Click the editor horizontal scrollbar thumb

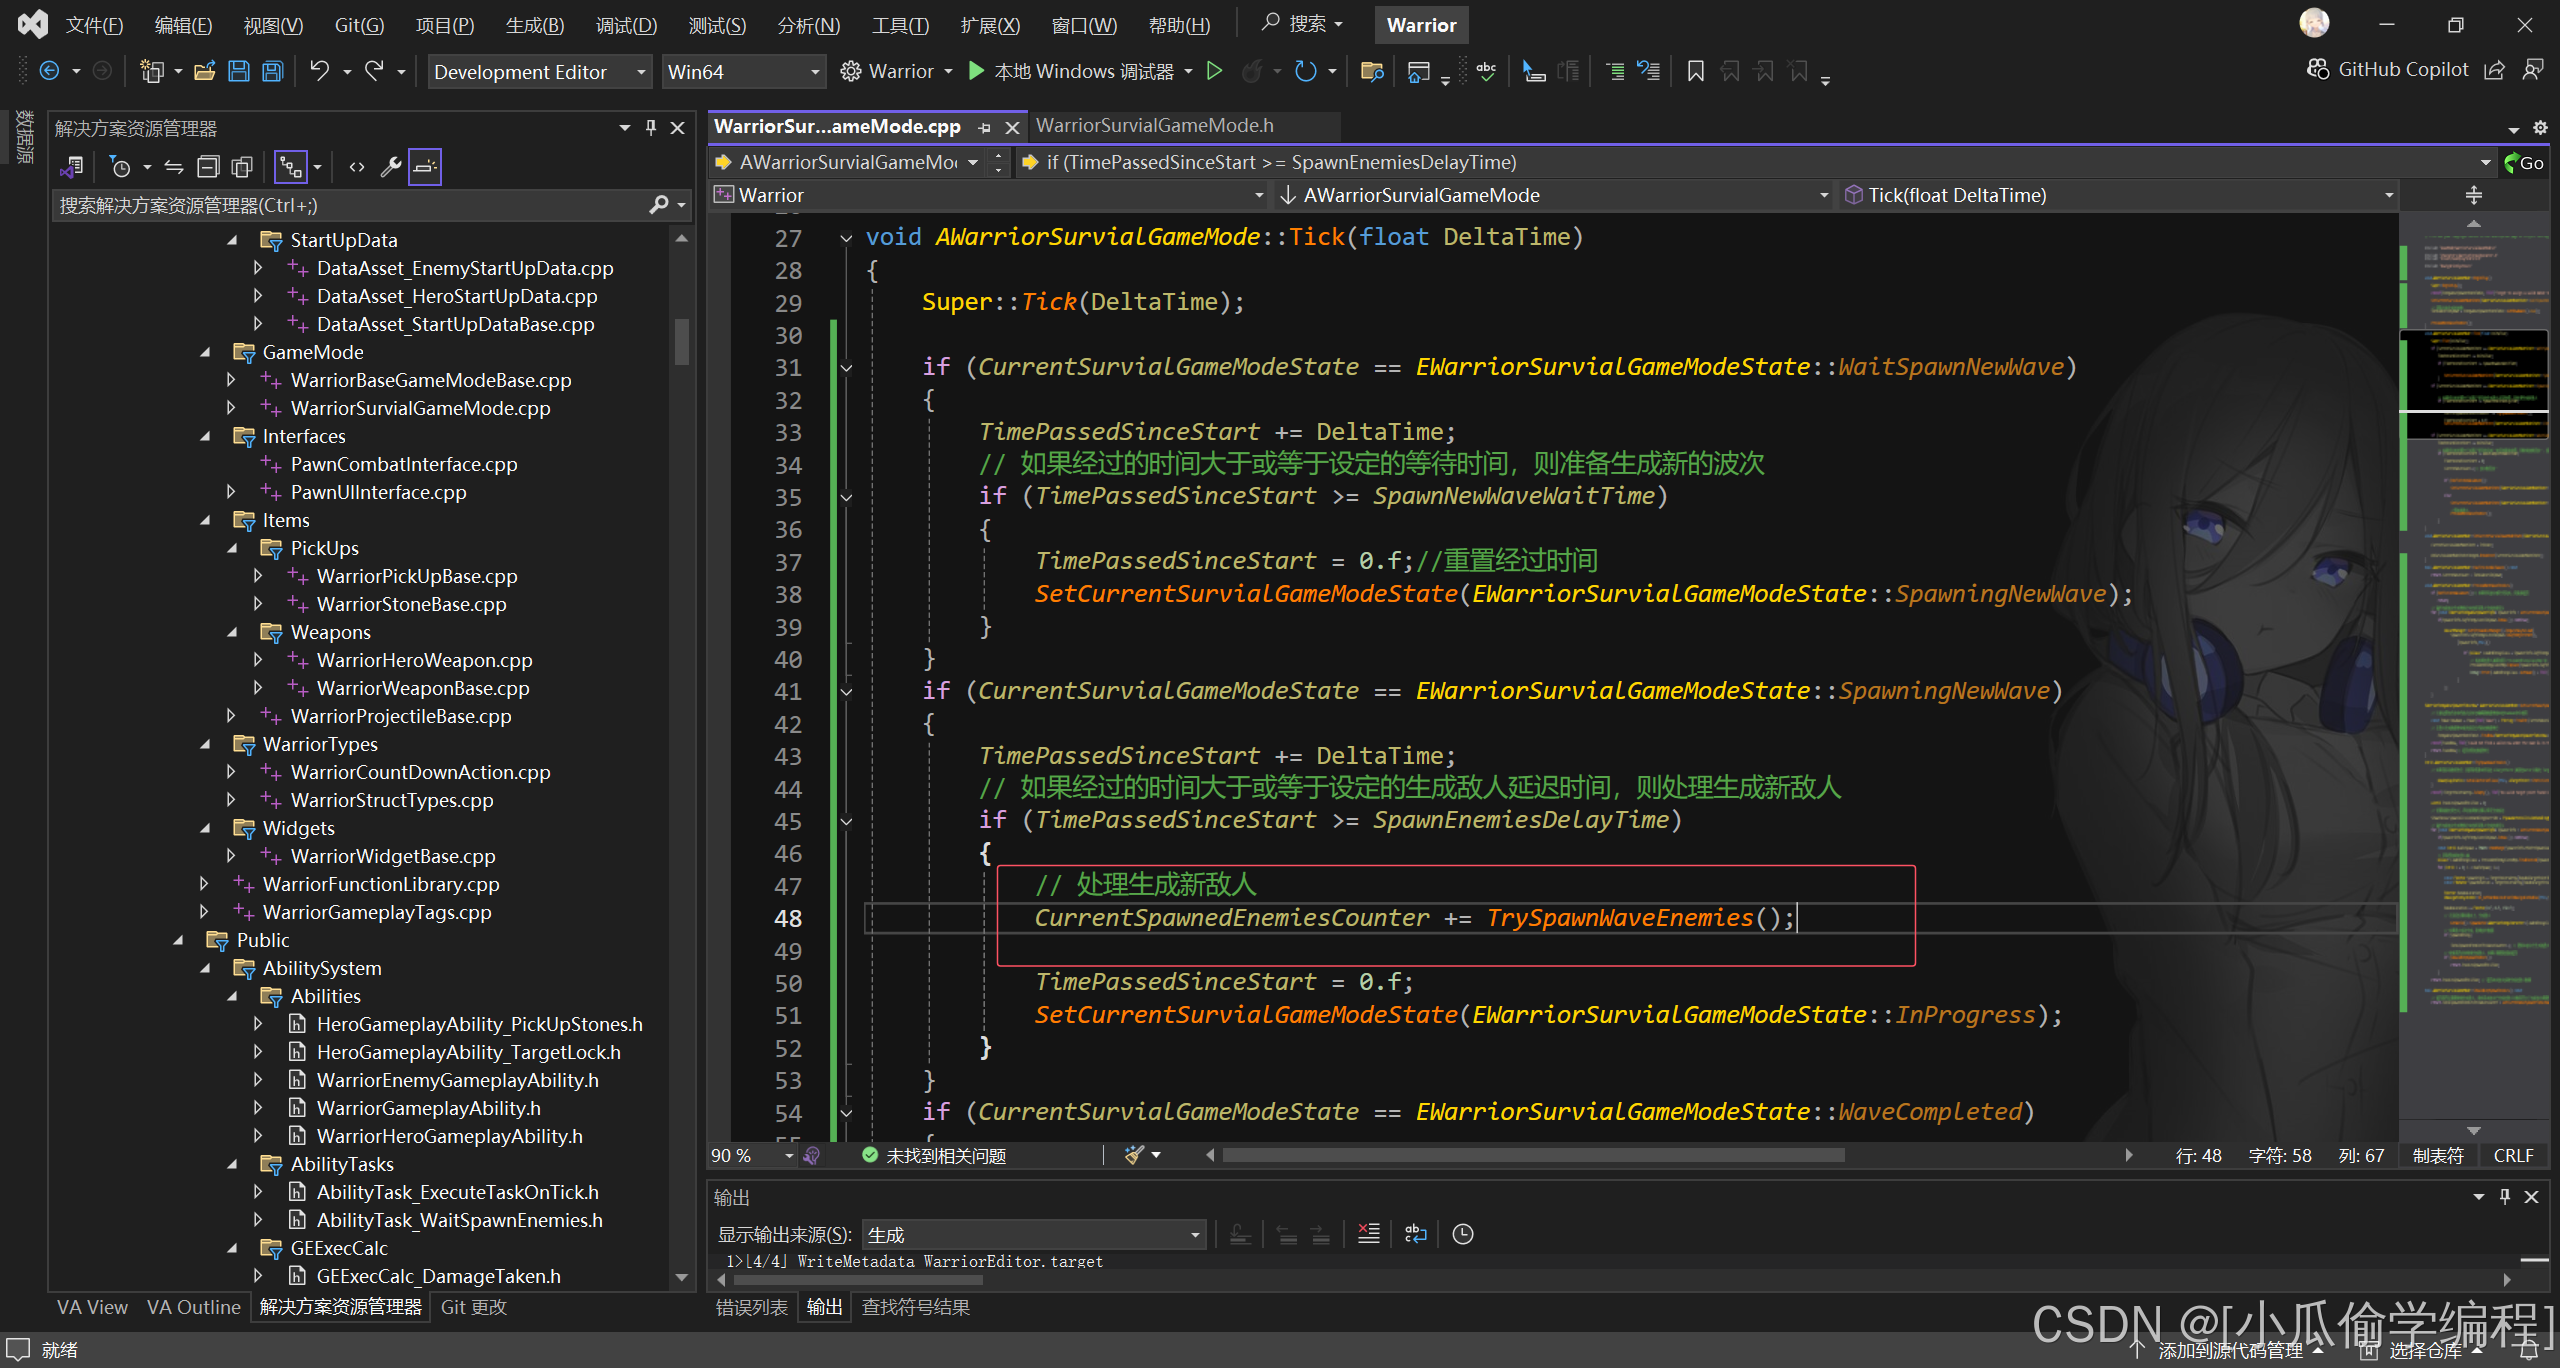tap(1533, 1155)
